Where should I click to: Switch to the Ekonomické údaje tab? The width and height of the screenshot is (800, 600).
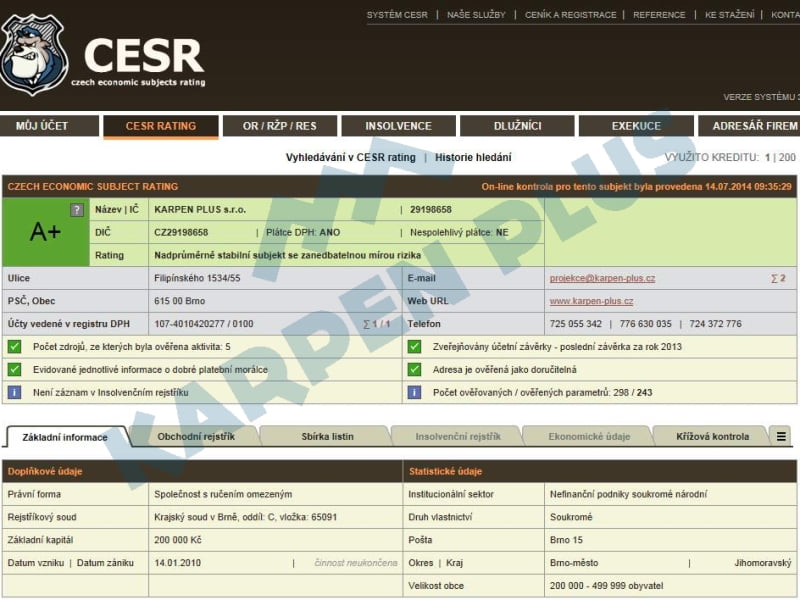click(x=589, y=437)
